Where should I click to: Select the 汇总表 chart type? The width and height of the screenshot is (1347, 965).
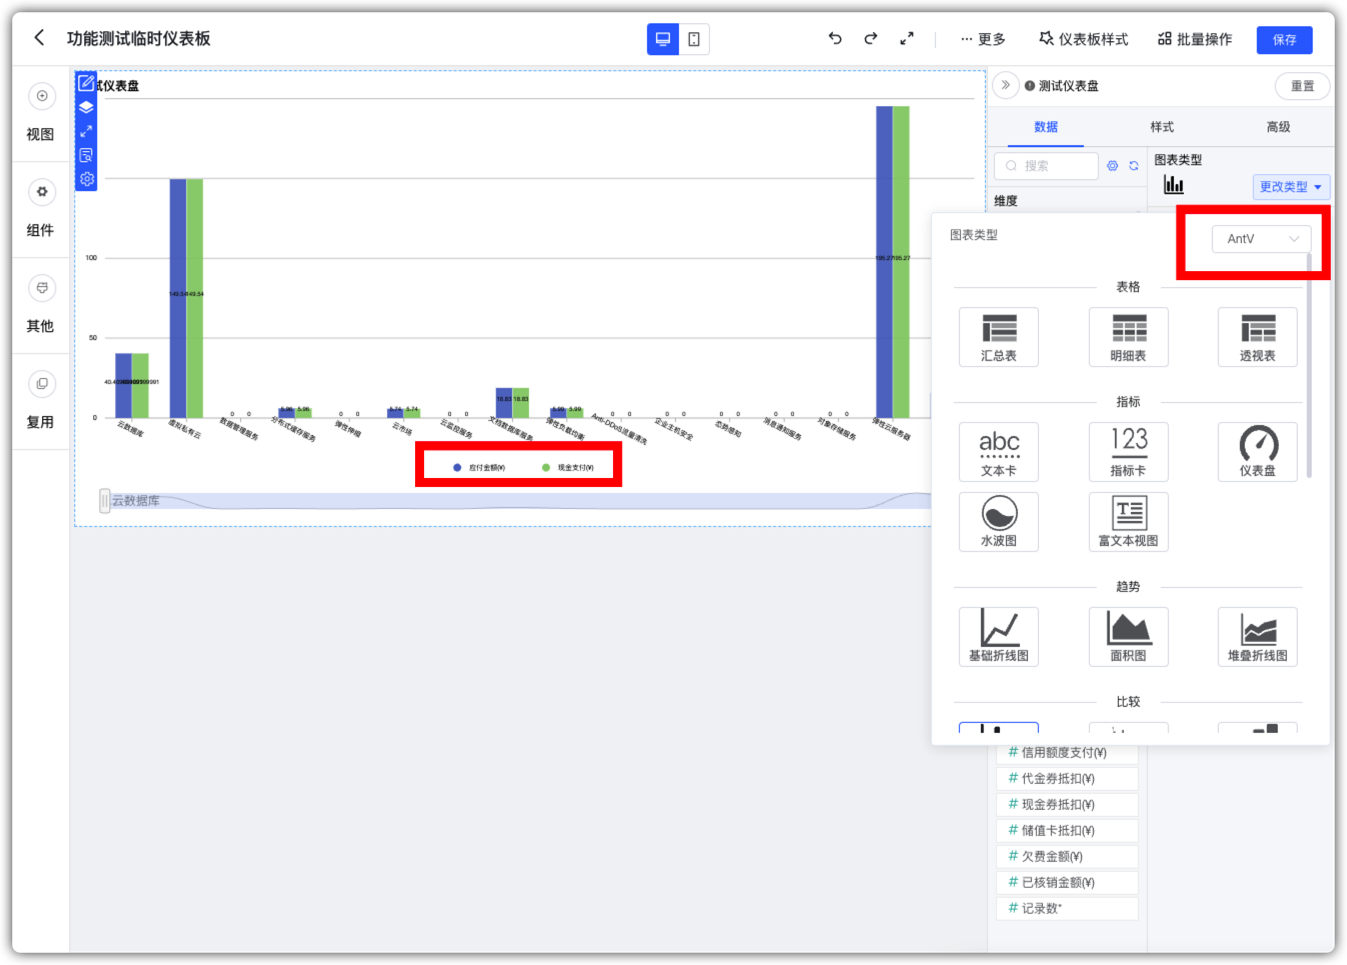coord(998,337)
